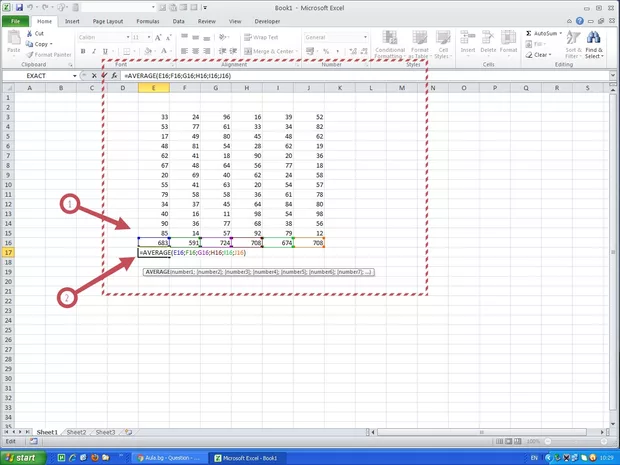Viewport: 620px width, 465px height.
Task: Switch to the Sheet2 worksheet tab
Action: coord(76,432)
